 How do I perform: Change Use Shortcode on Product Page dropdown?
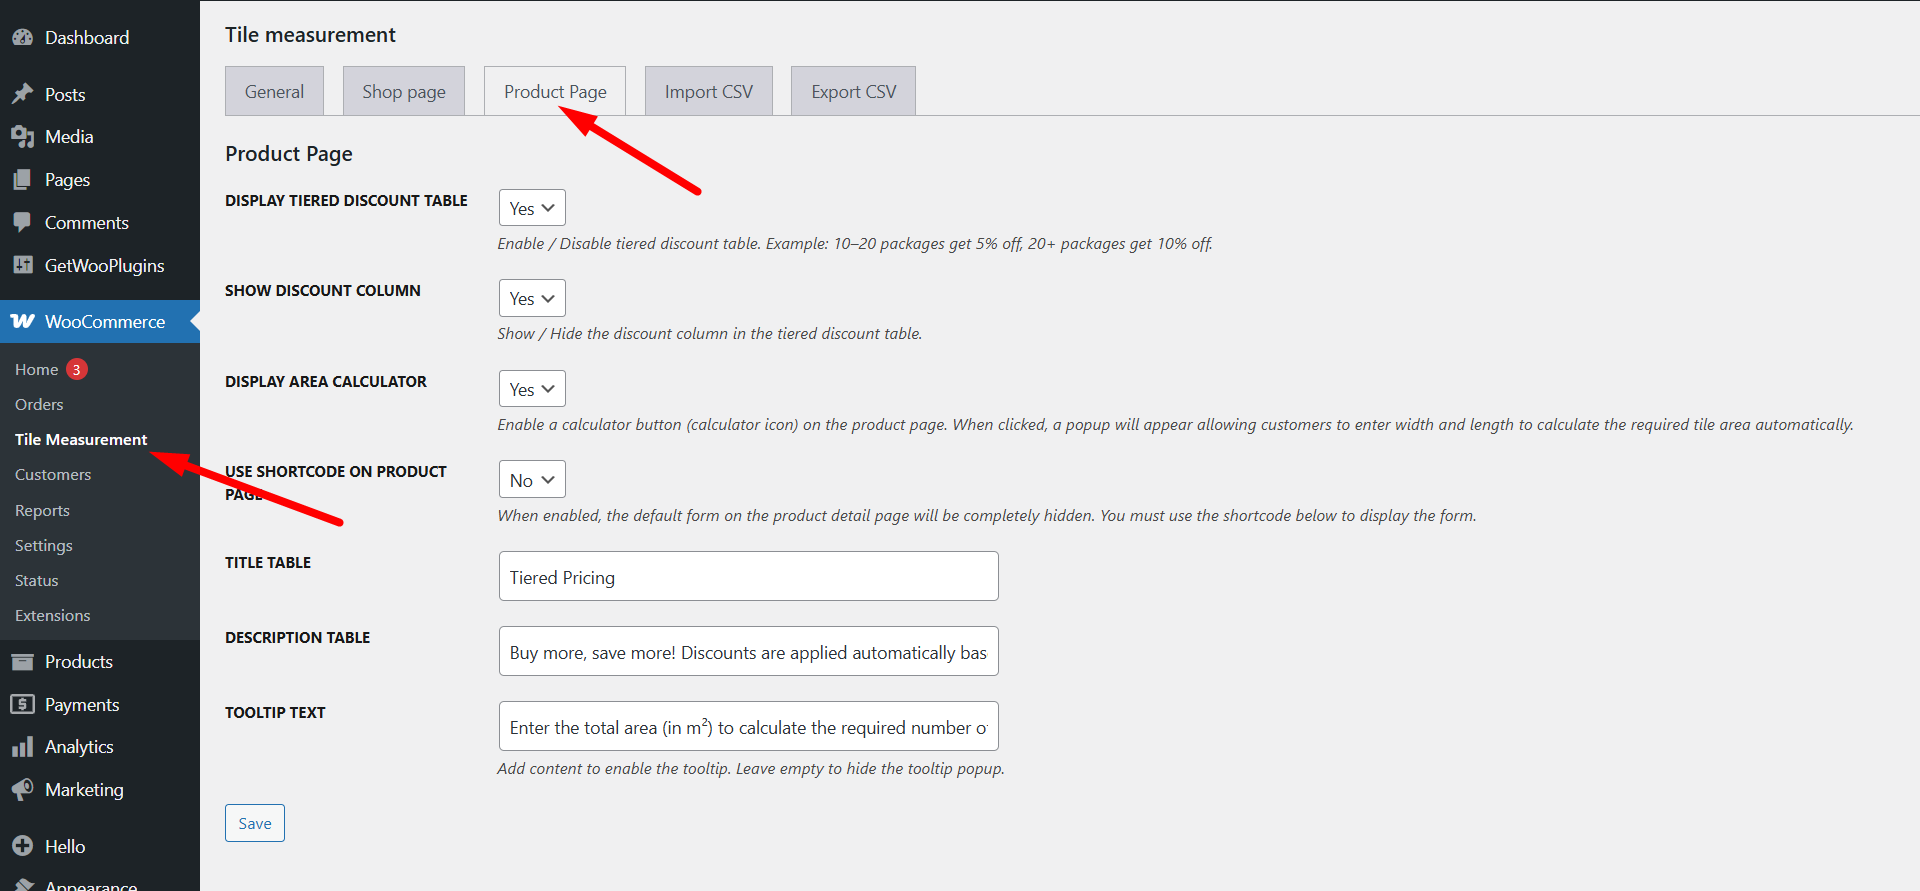click(x=532, y=480)
